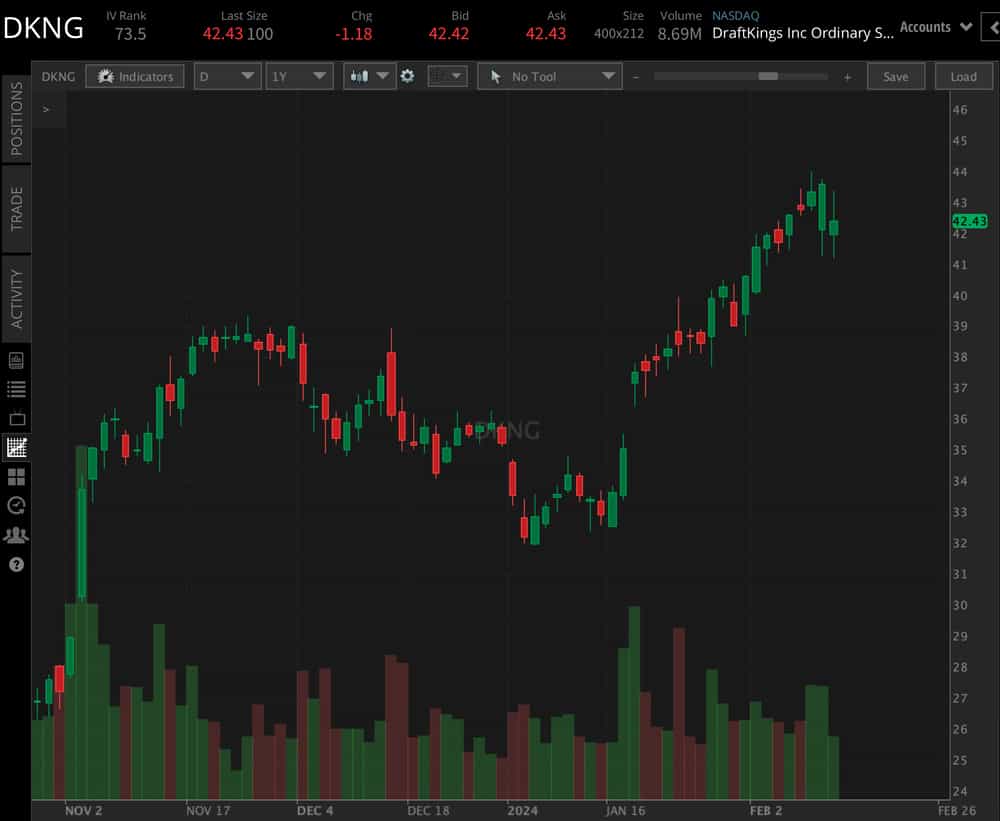Open the 1Y time range dropdown

[x=299, y=77]
